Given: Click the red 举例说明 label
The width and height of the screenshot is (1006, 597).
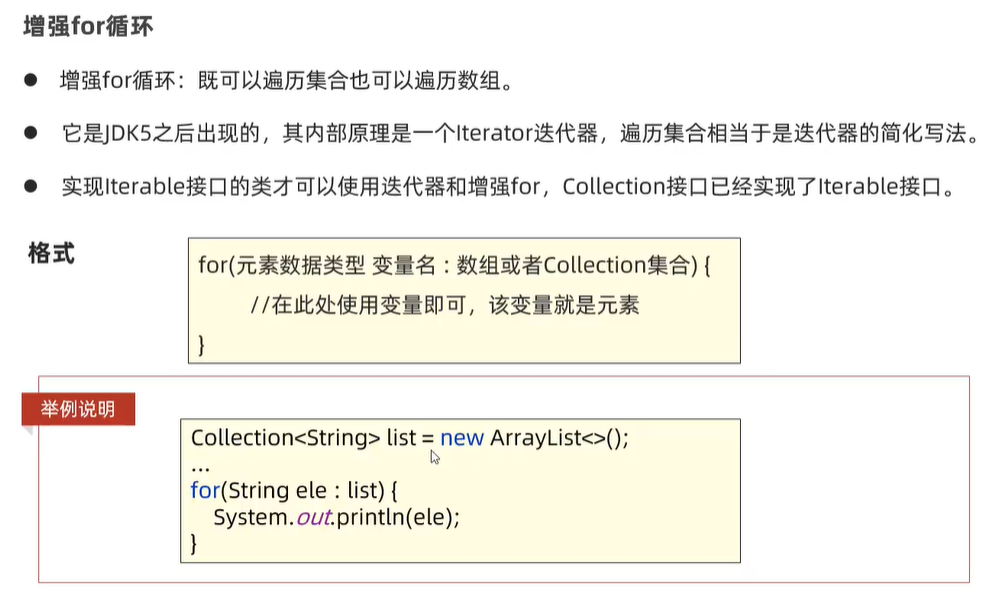Looking at the screenshot, I should point(77,409).
